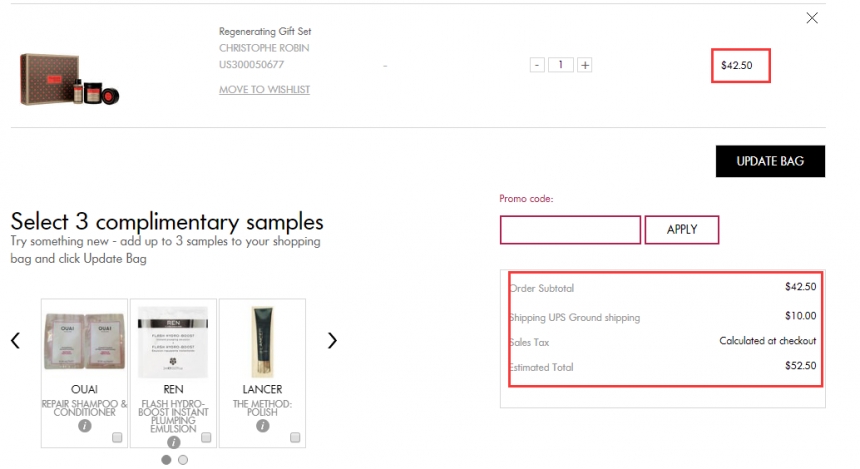Check the OUAI Repair Shampoo sample box
860x469 pixels.
(x=117, y=437)
